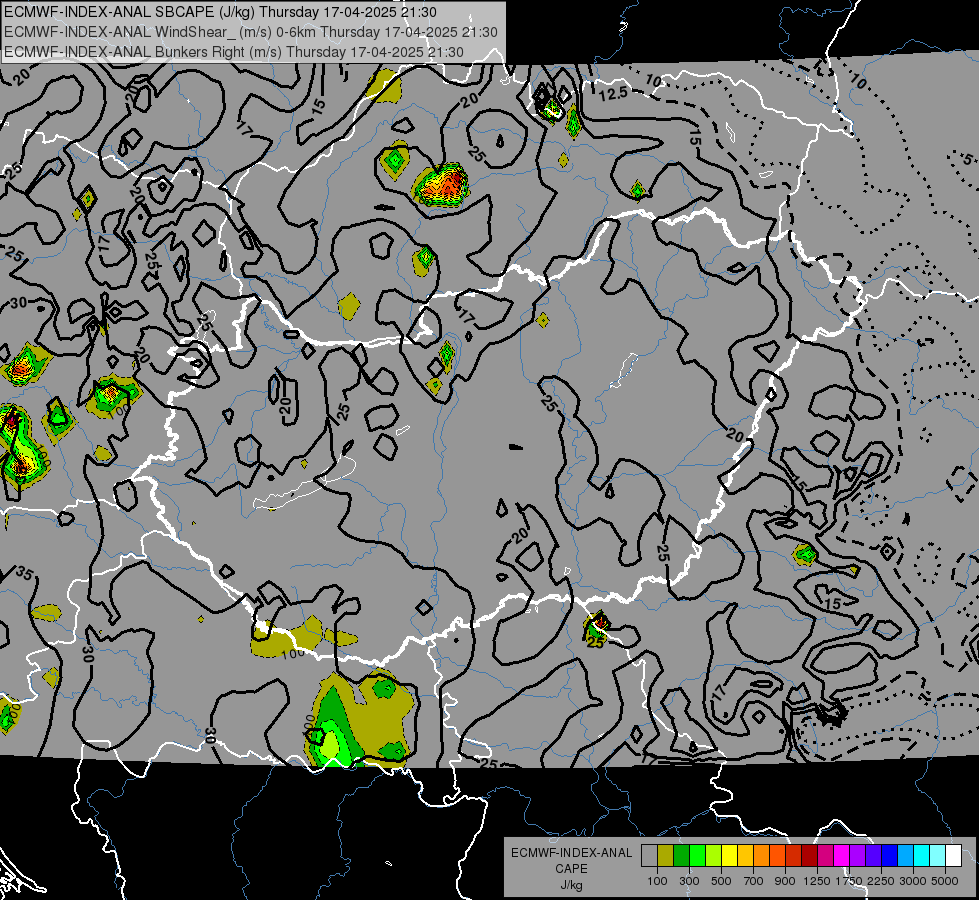Click the 3000 value on legend scale
This screenshot has width=979, height=900.
pos(913,881)
